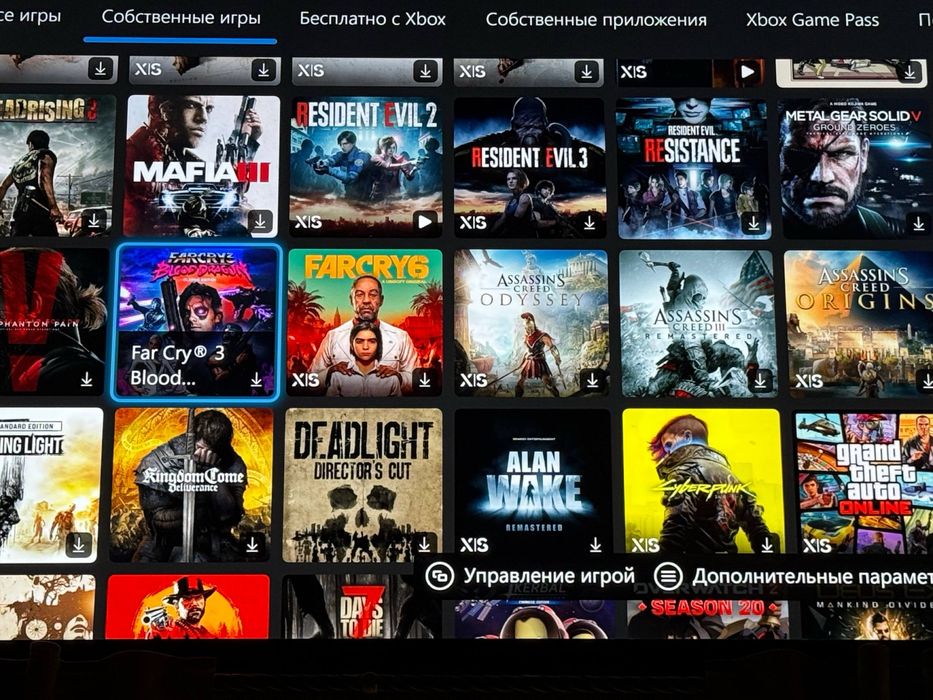The width and height of the screenshot is (933, 700).
Task: Open the Red Dead Redemption red tile
Action: coord(187,607)
